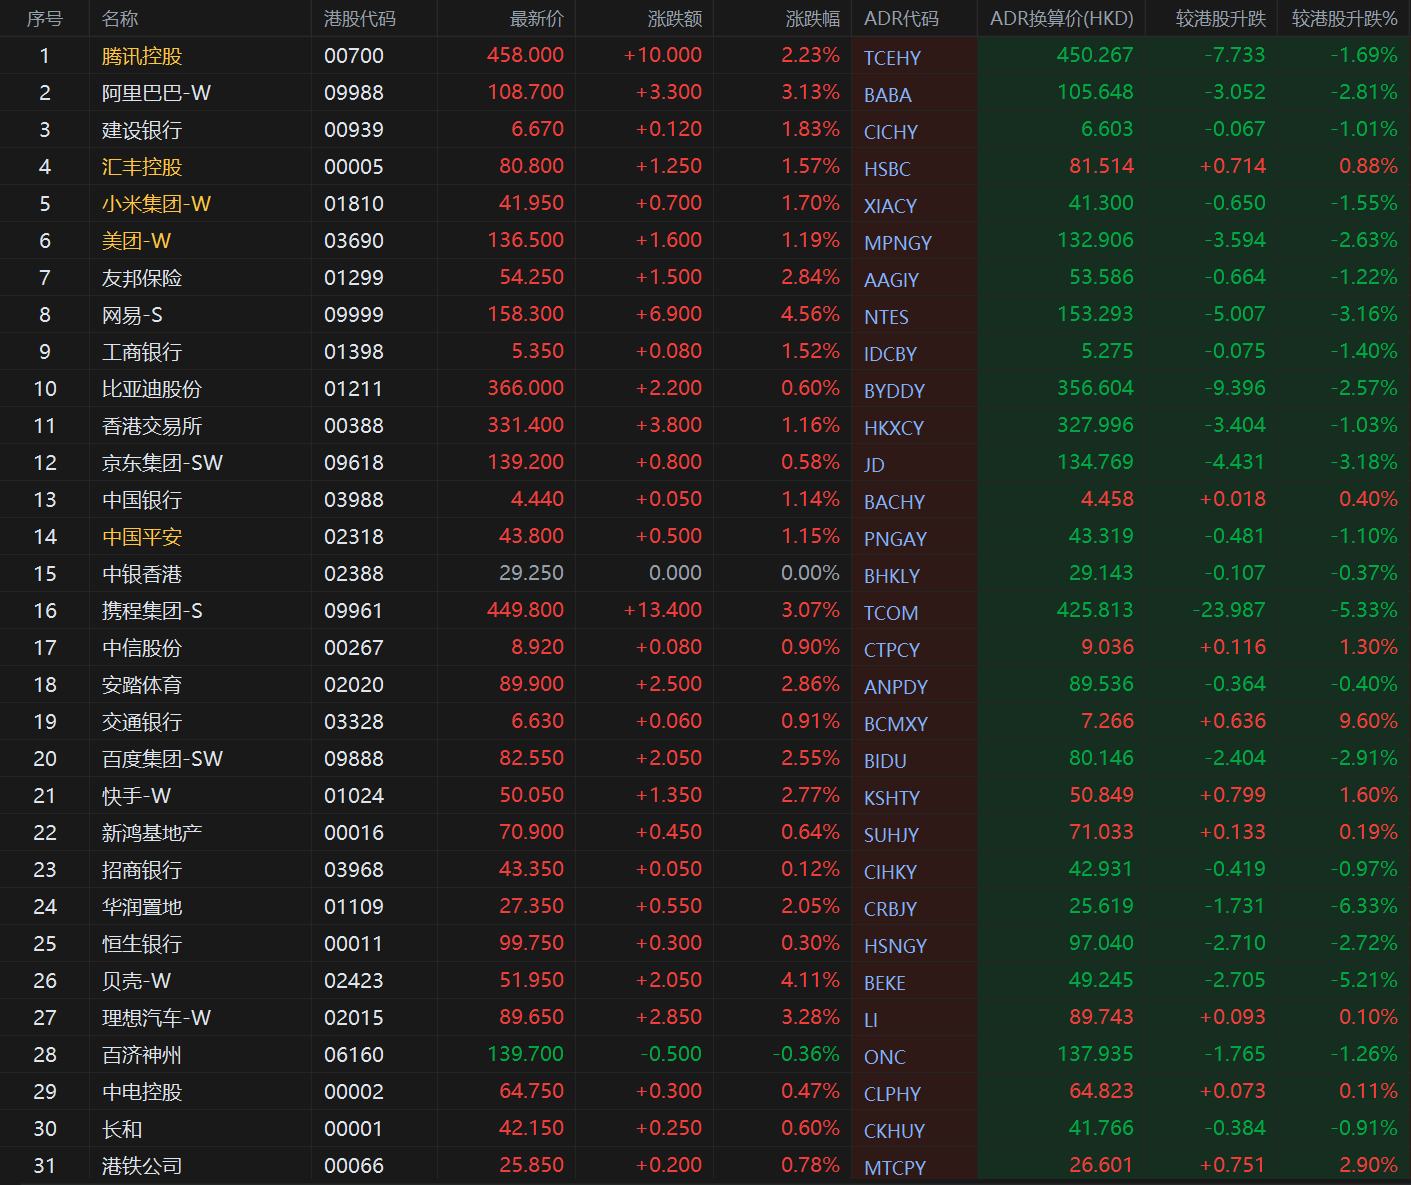This screenshot has height=1185, width=1411.
Task: Select 阿里巴巴-W stock name
Action: click(156, 93)
